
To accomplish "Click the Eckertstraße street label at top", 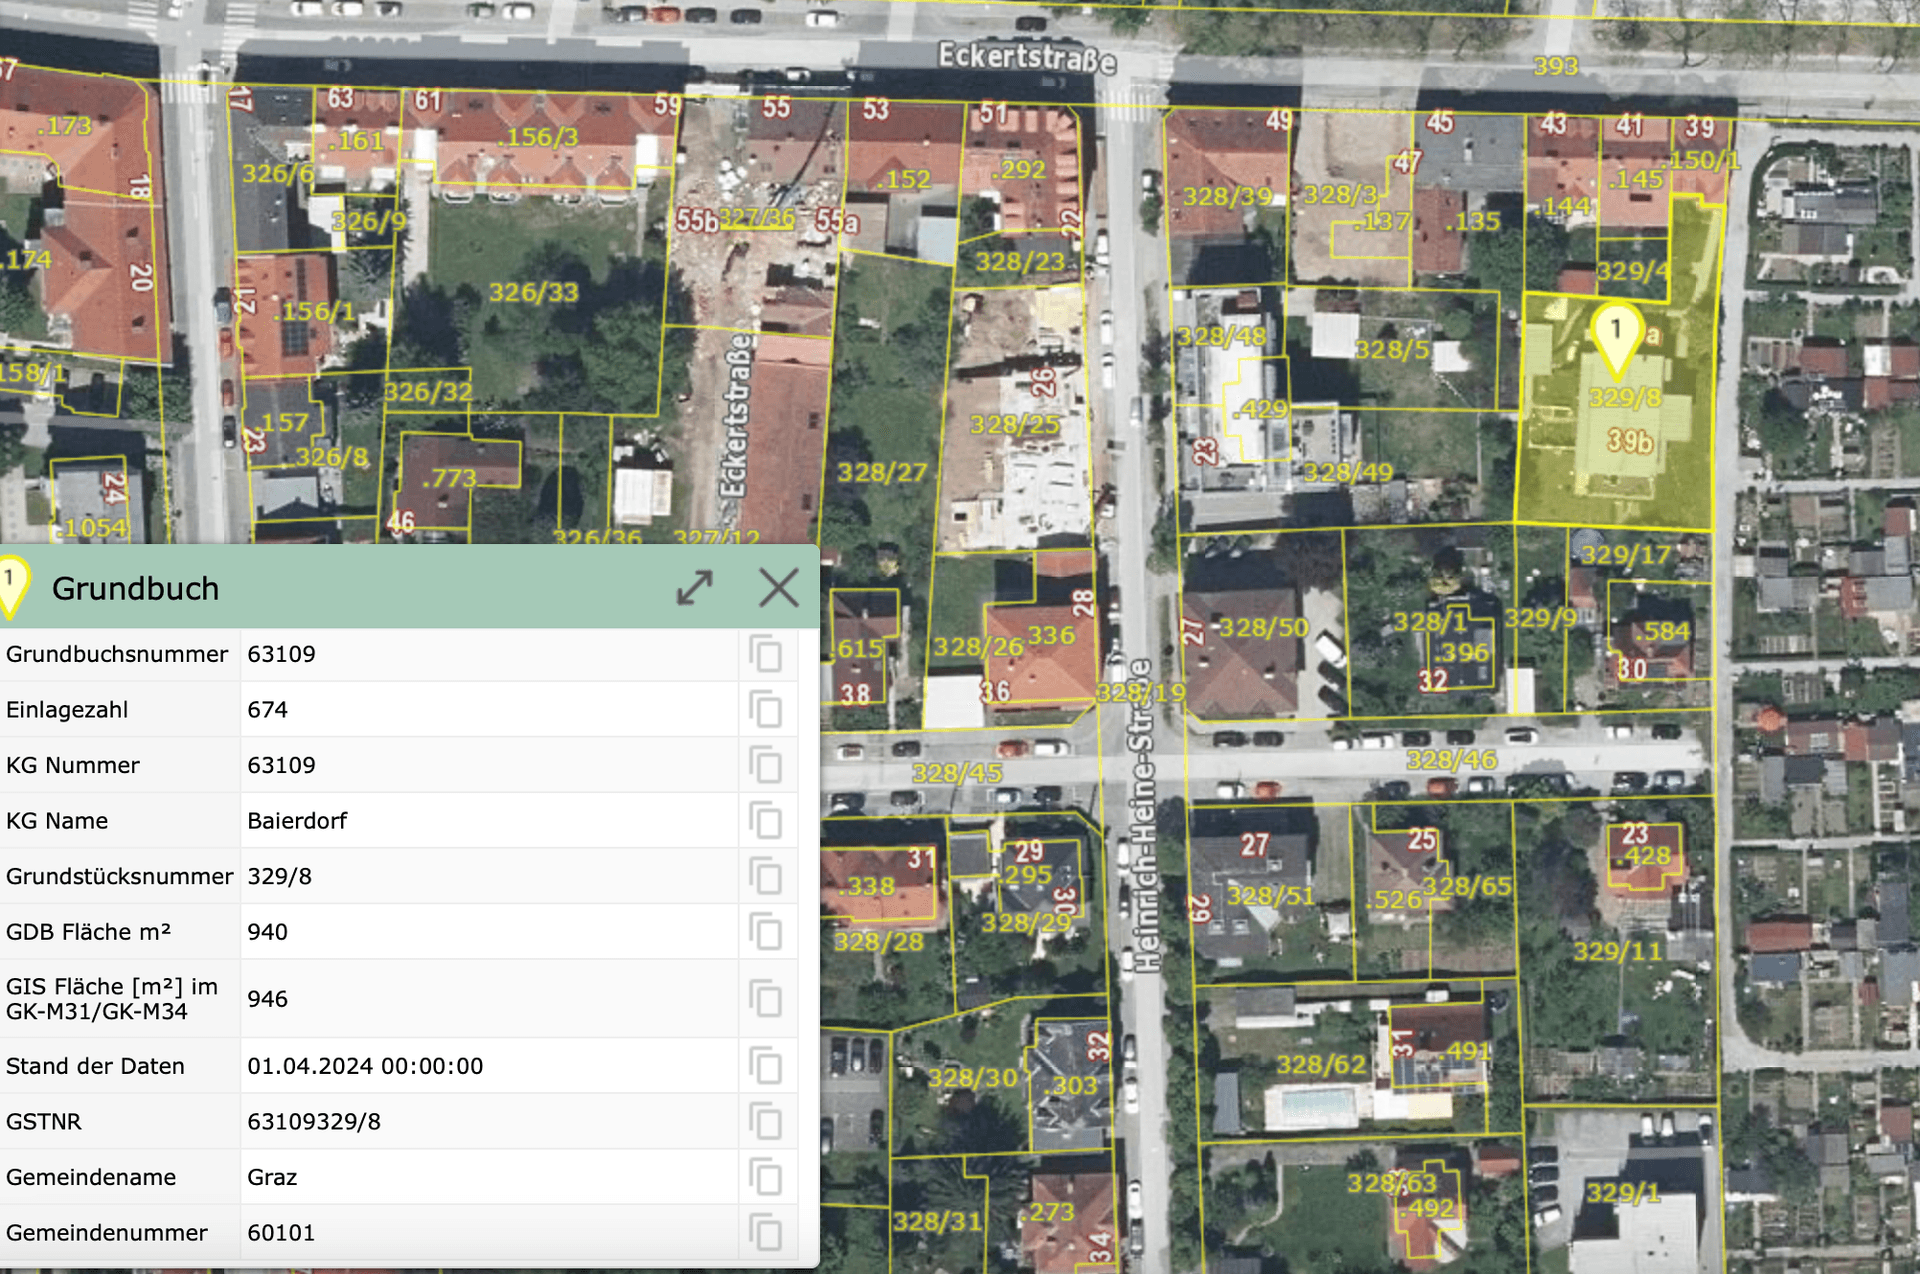I will 1026,58.
